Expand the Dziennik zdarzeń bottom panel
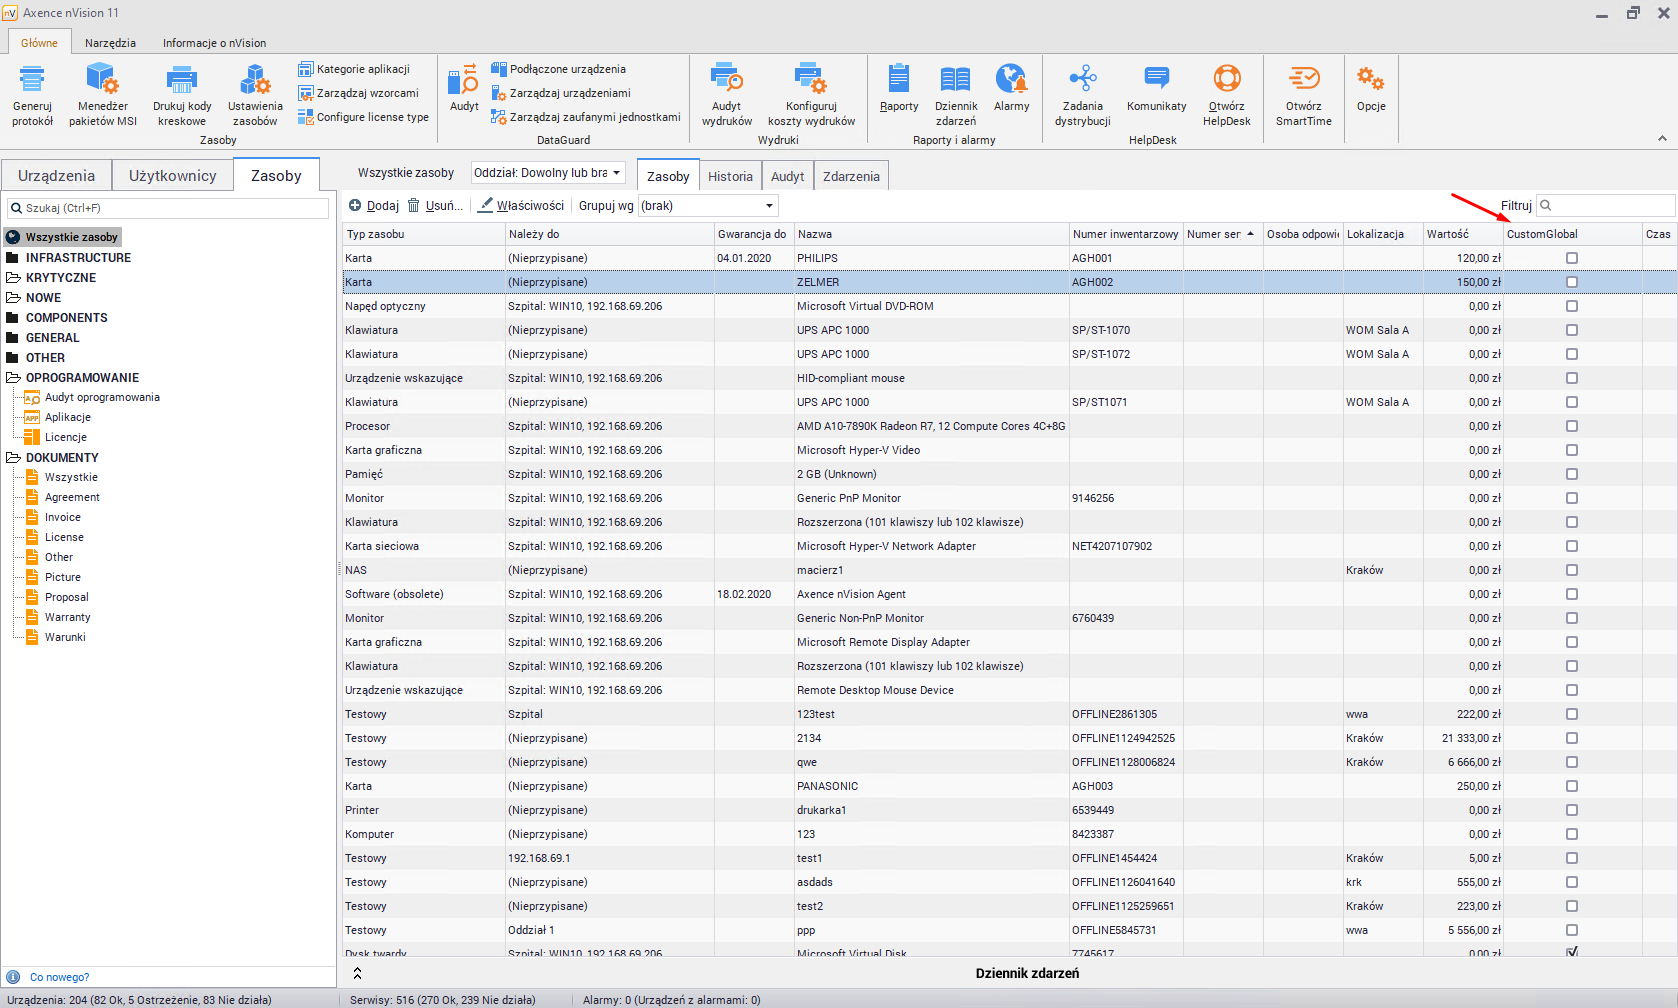The height and width of the screenshot is (1008, 1678). point(357,973)
